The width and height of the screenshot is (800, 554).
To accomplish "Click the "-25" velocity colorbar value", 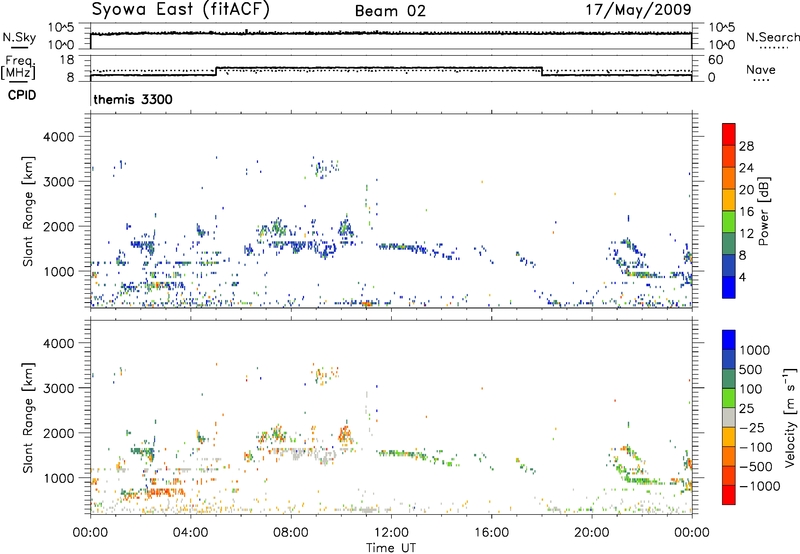I will tap(751, 428).
